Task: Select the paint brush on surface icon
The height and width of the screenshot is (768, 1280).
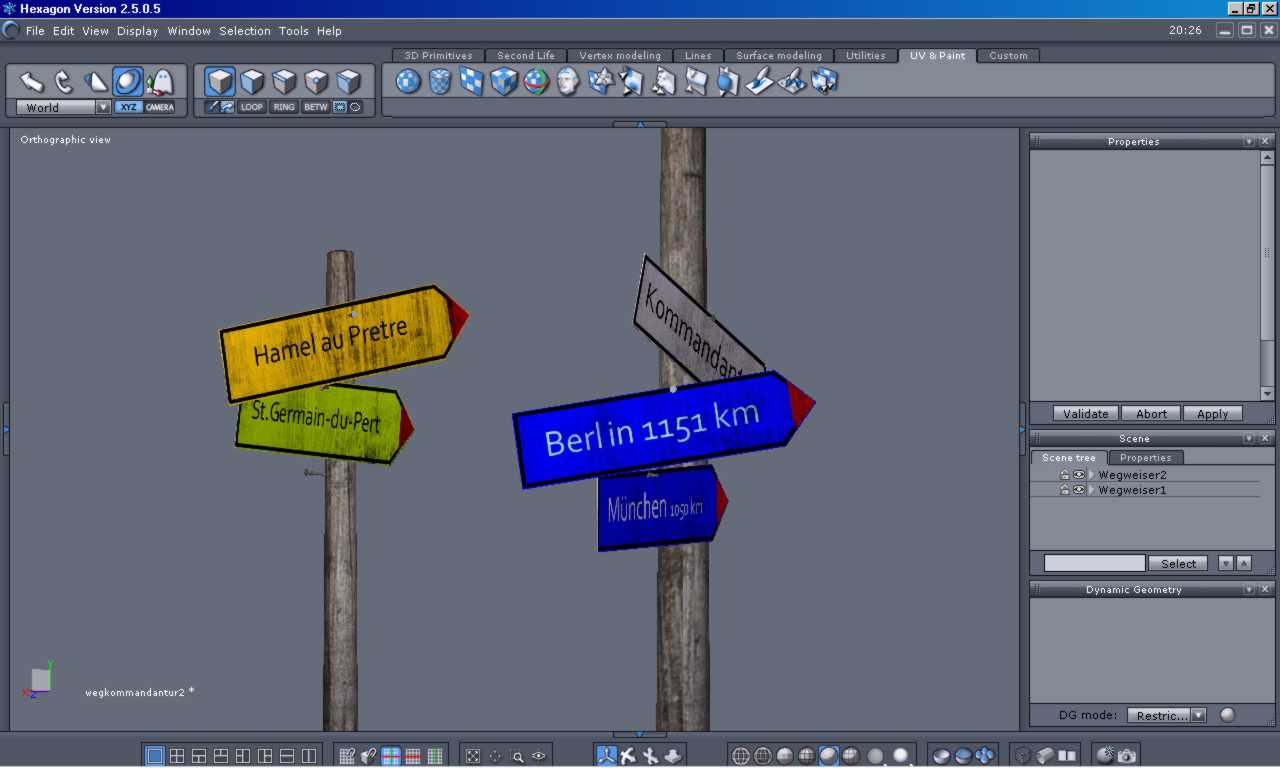Action: coord(760,81)
